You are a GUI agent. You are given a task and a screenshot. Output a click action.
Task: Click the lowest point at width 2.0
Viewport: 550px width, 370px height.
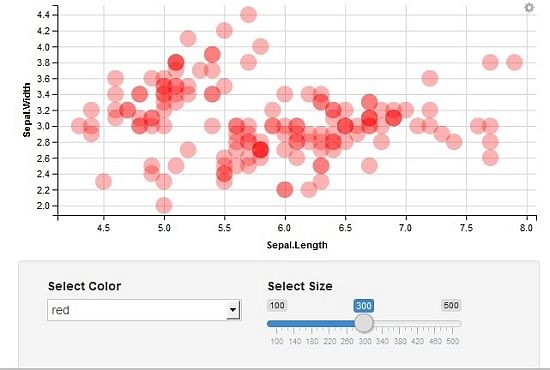[x=164, y=205]
